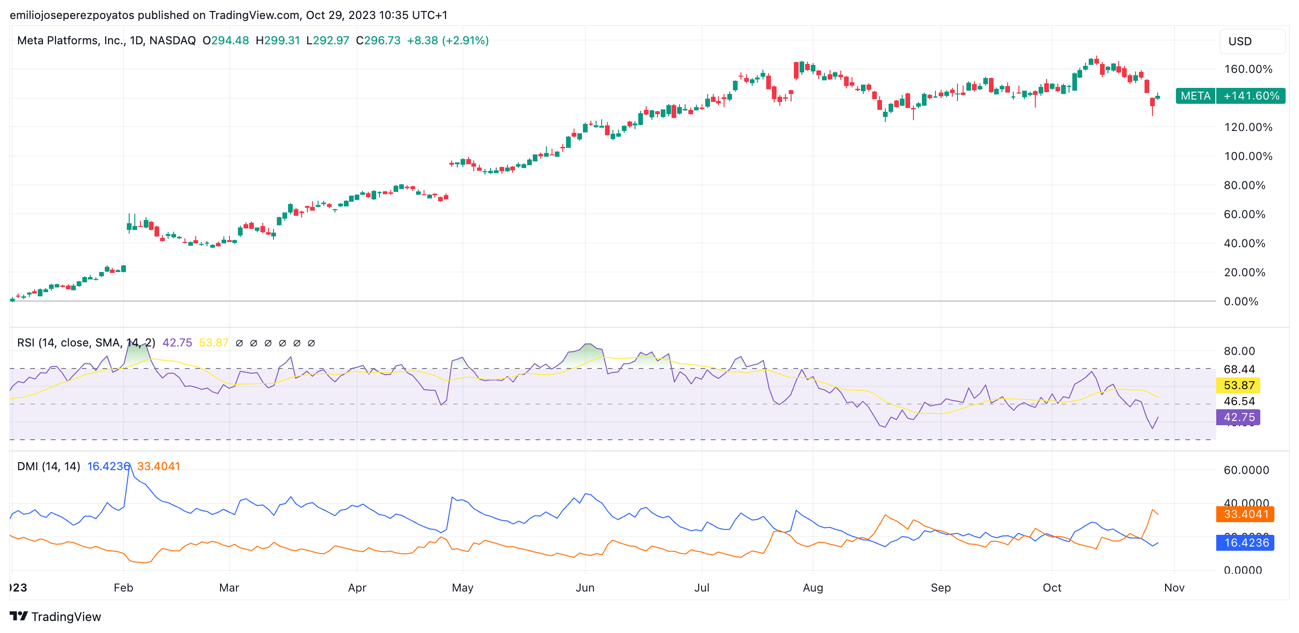Click the DMI legend orange 33.4041 value
This screenshot has height=633, width=1299.
click(159, 466)
